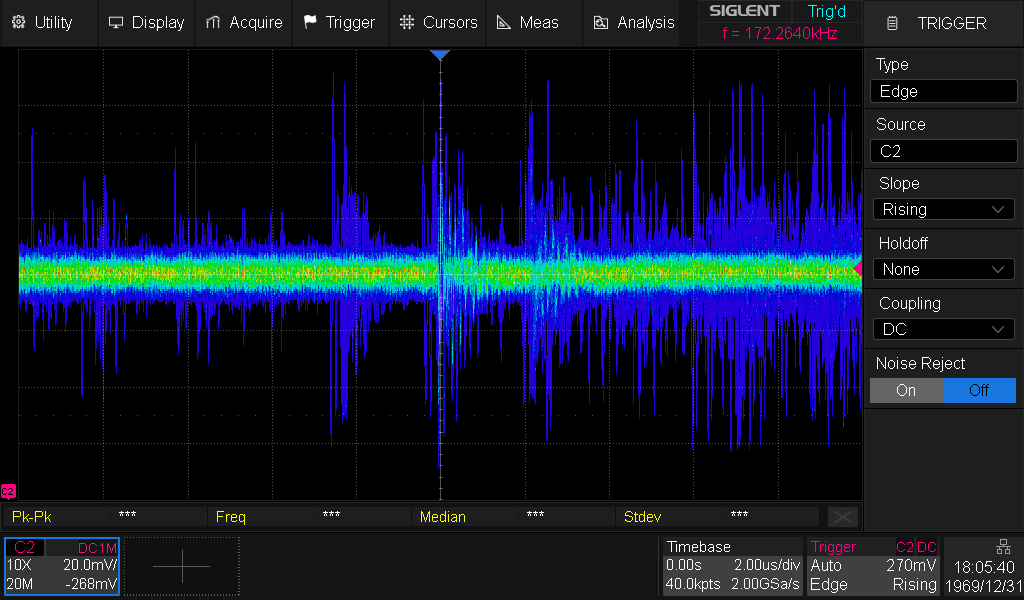The image size is (1024, 600).
Task: Open the Cursors menu
Action: (x=438, y=22)
